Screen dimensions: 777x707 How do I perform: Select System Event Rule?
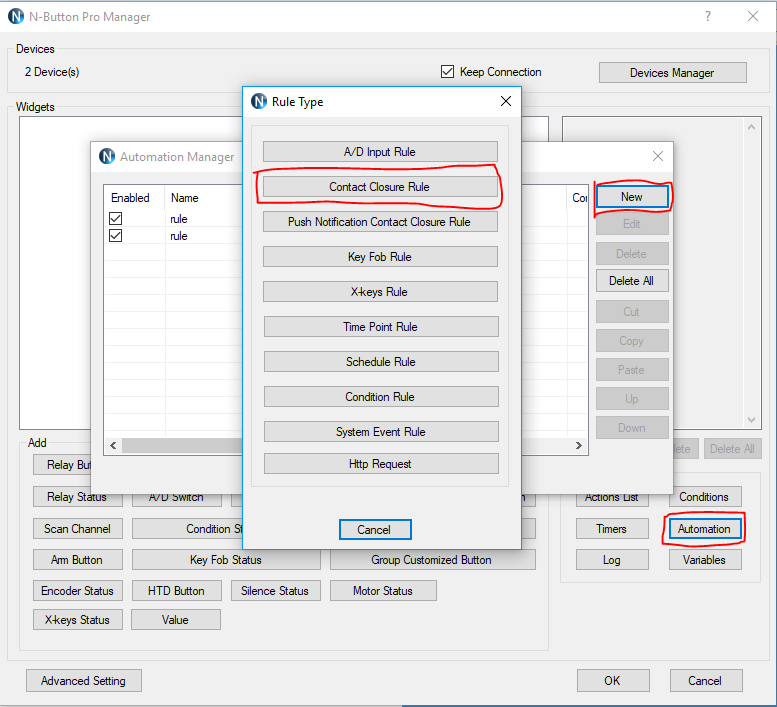pyautogui.click(x=381, y=432)
